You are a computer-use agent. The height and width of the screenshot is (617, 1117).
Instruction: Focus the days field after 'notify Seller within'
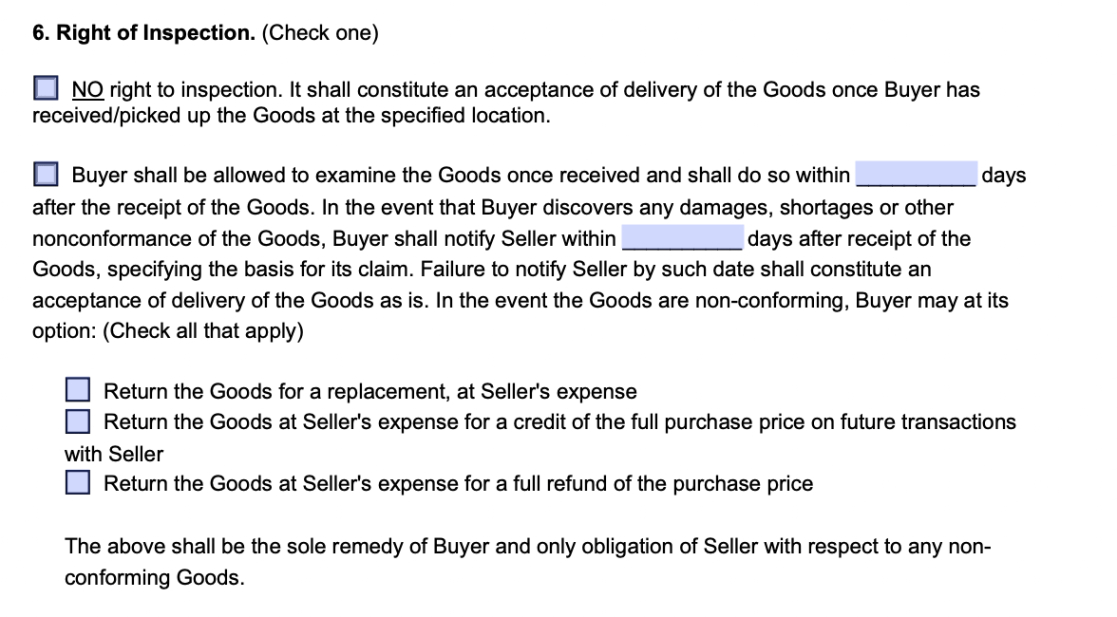point(682,237)
